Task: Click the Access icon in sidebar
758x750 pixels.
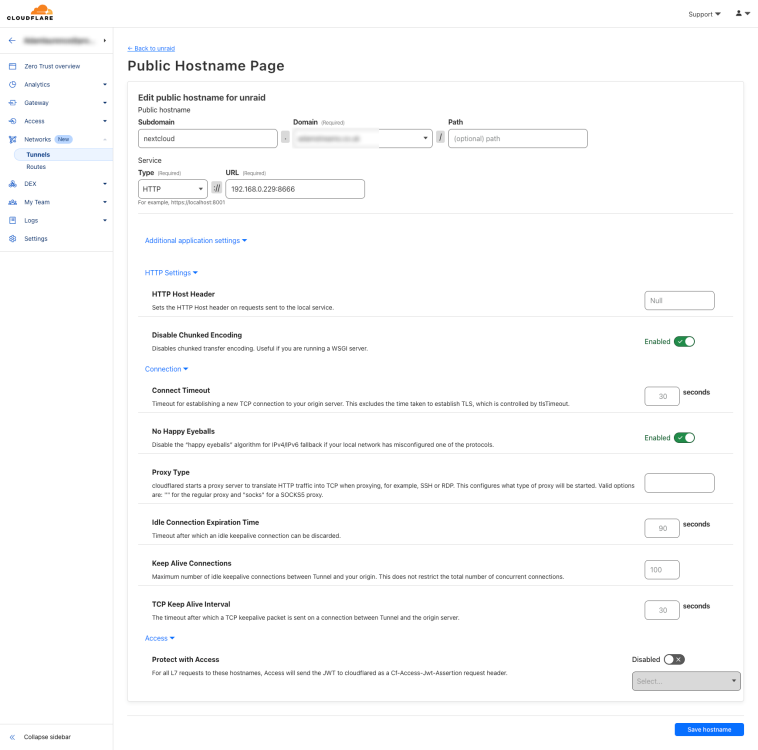Action: pos(13,121)
